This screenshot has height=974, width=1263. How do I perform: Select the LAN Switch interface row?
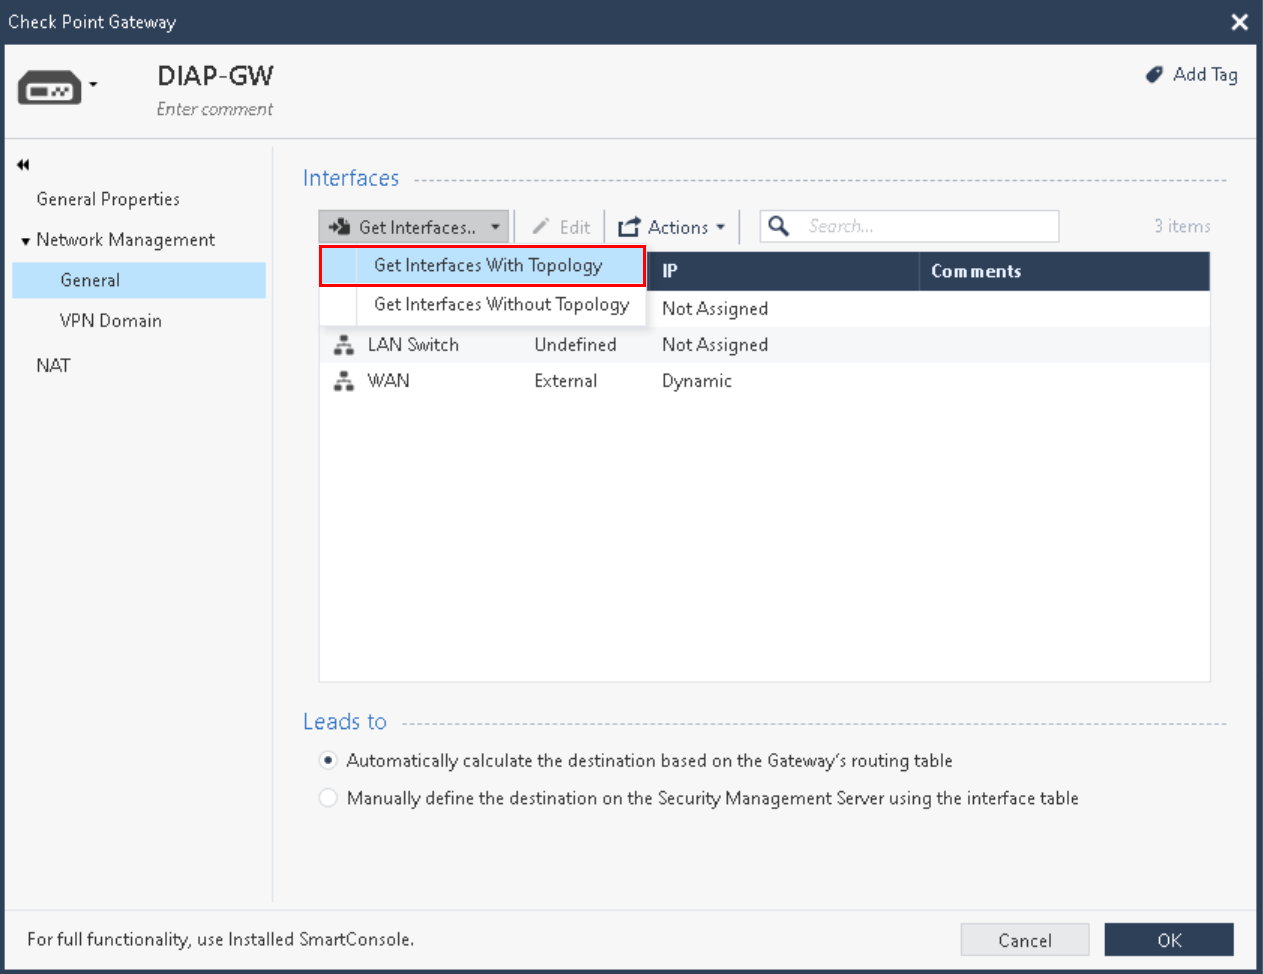[x=764, y=345]
